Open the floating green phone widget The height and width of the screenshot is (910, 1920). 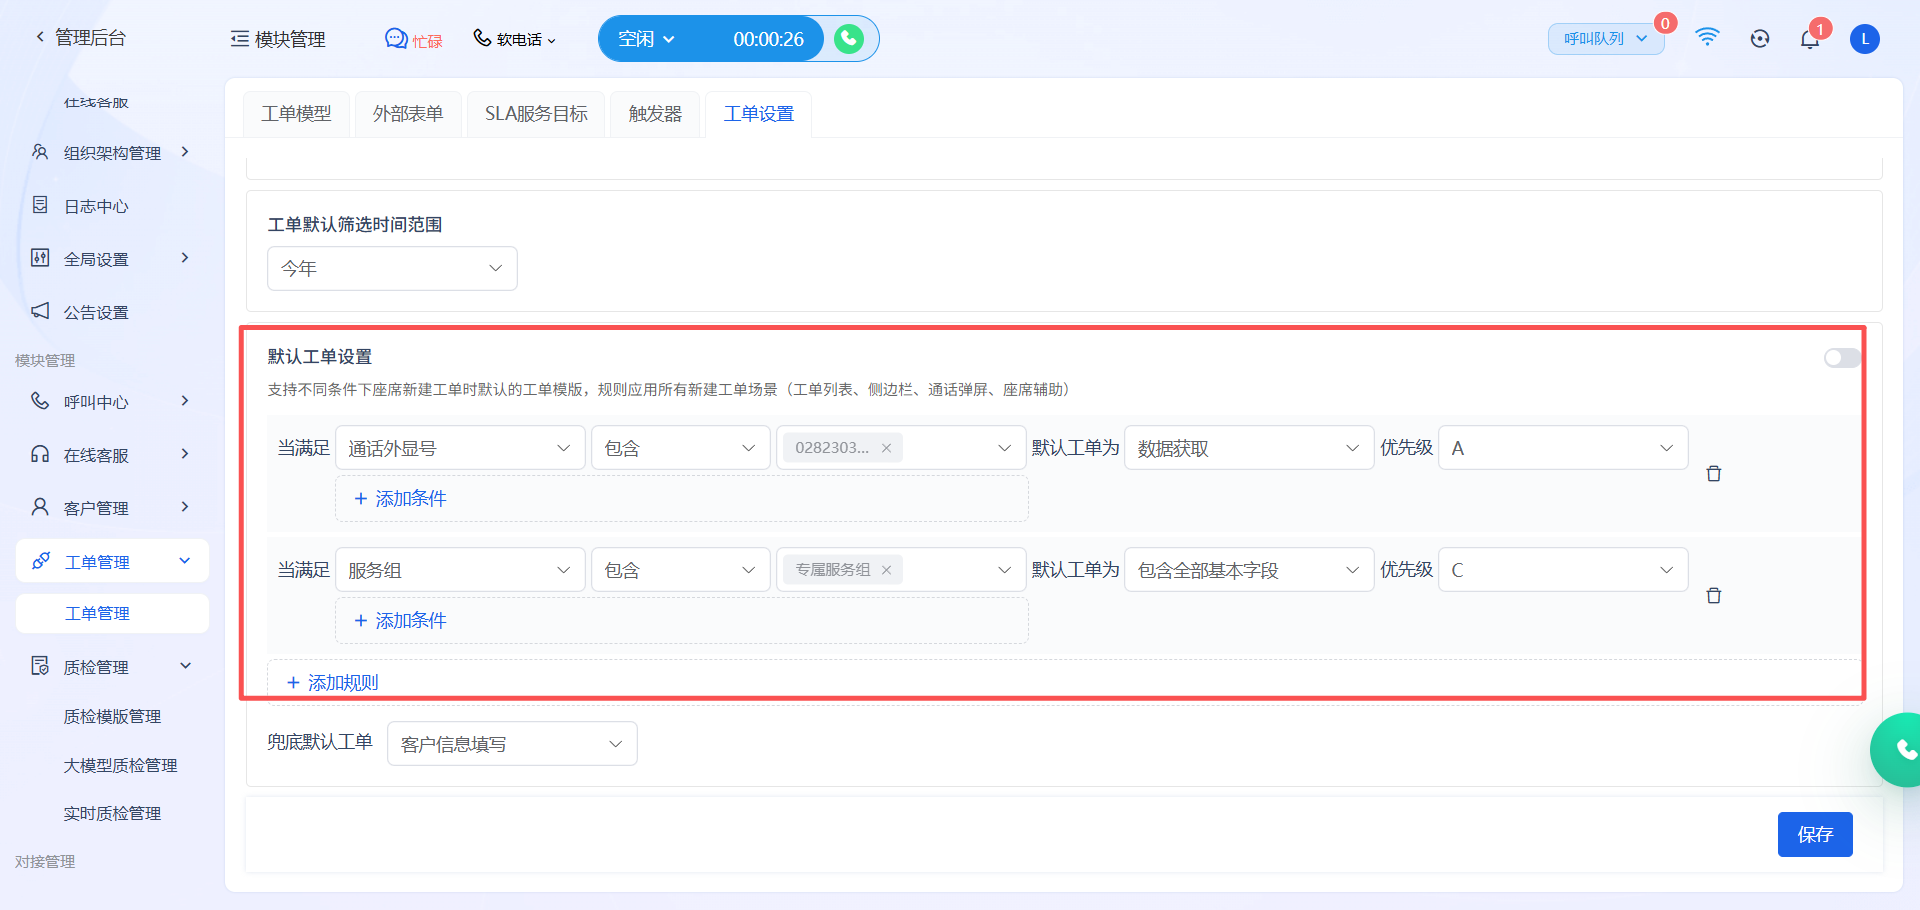pos(1898,749)
